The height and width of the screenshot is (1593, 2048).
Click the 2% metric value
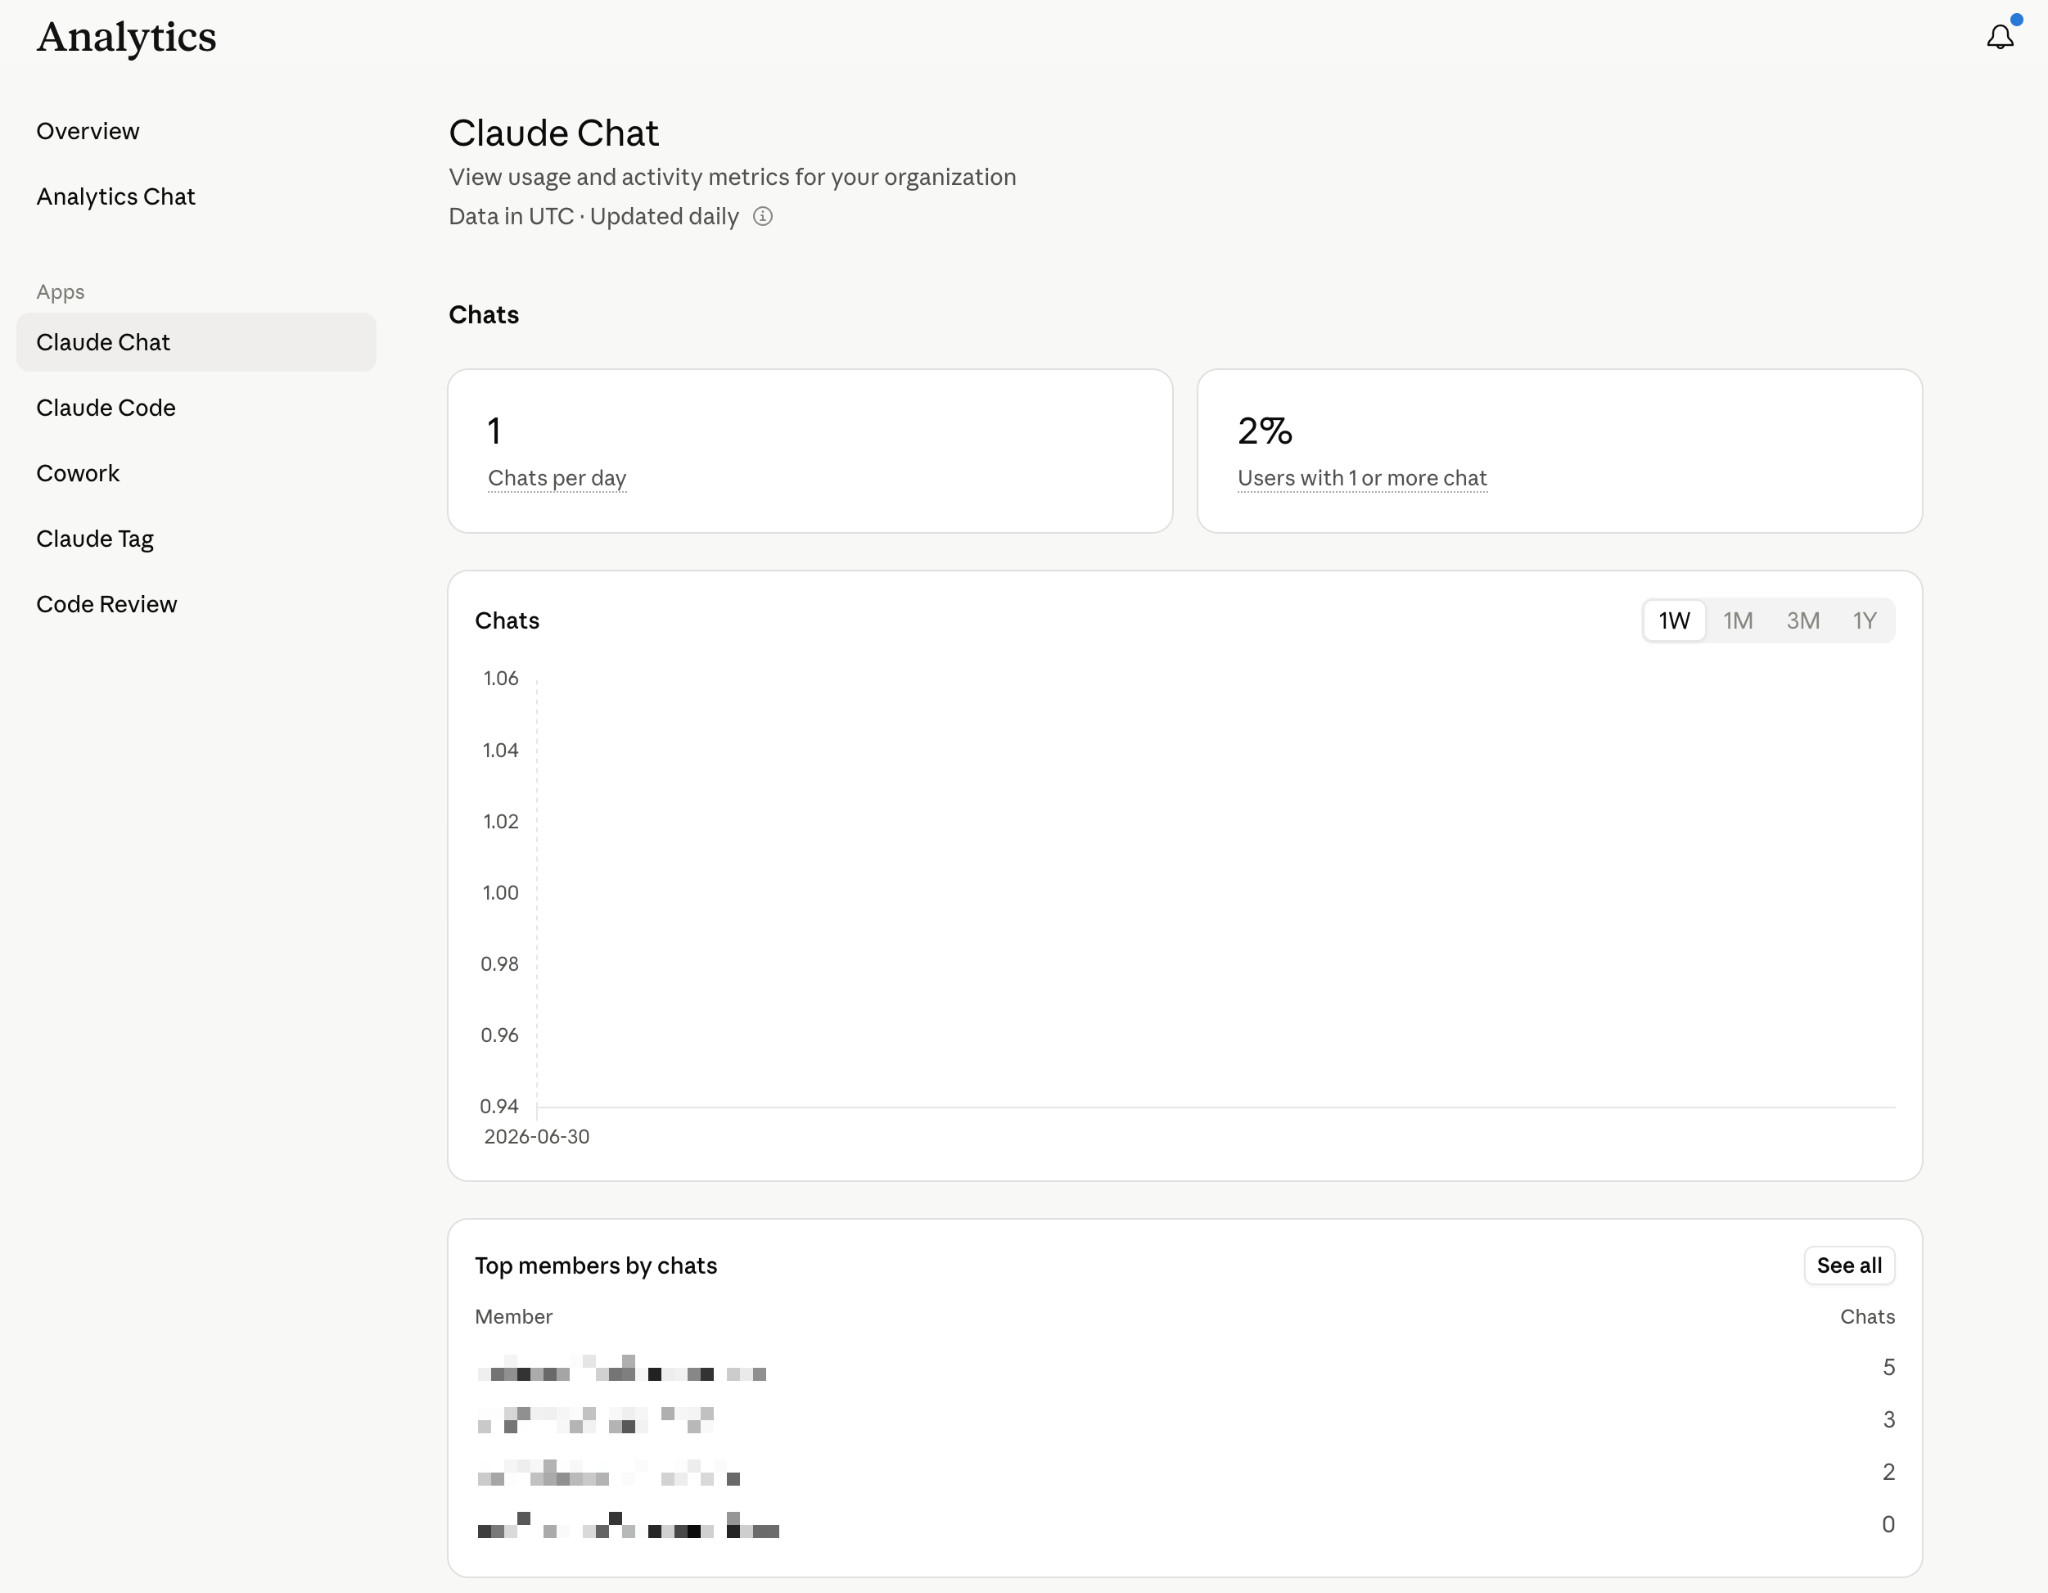click(x=1265, y=431)
